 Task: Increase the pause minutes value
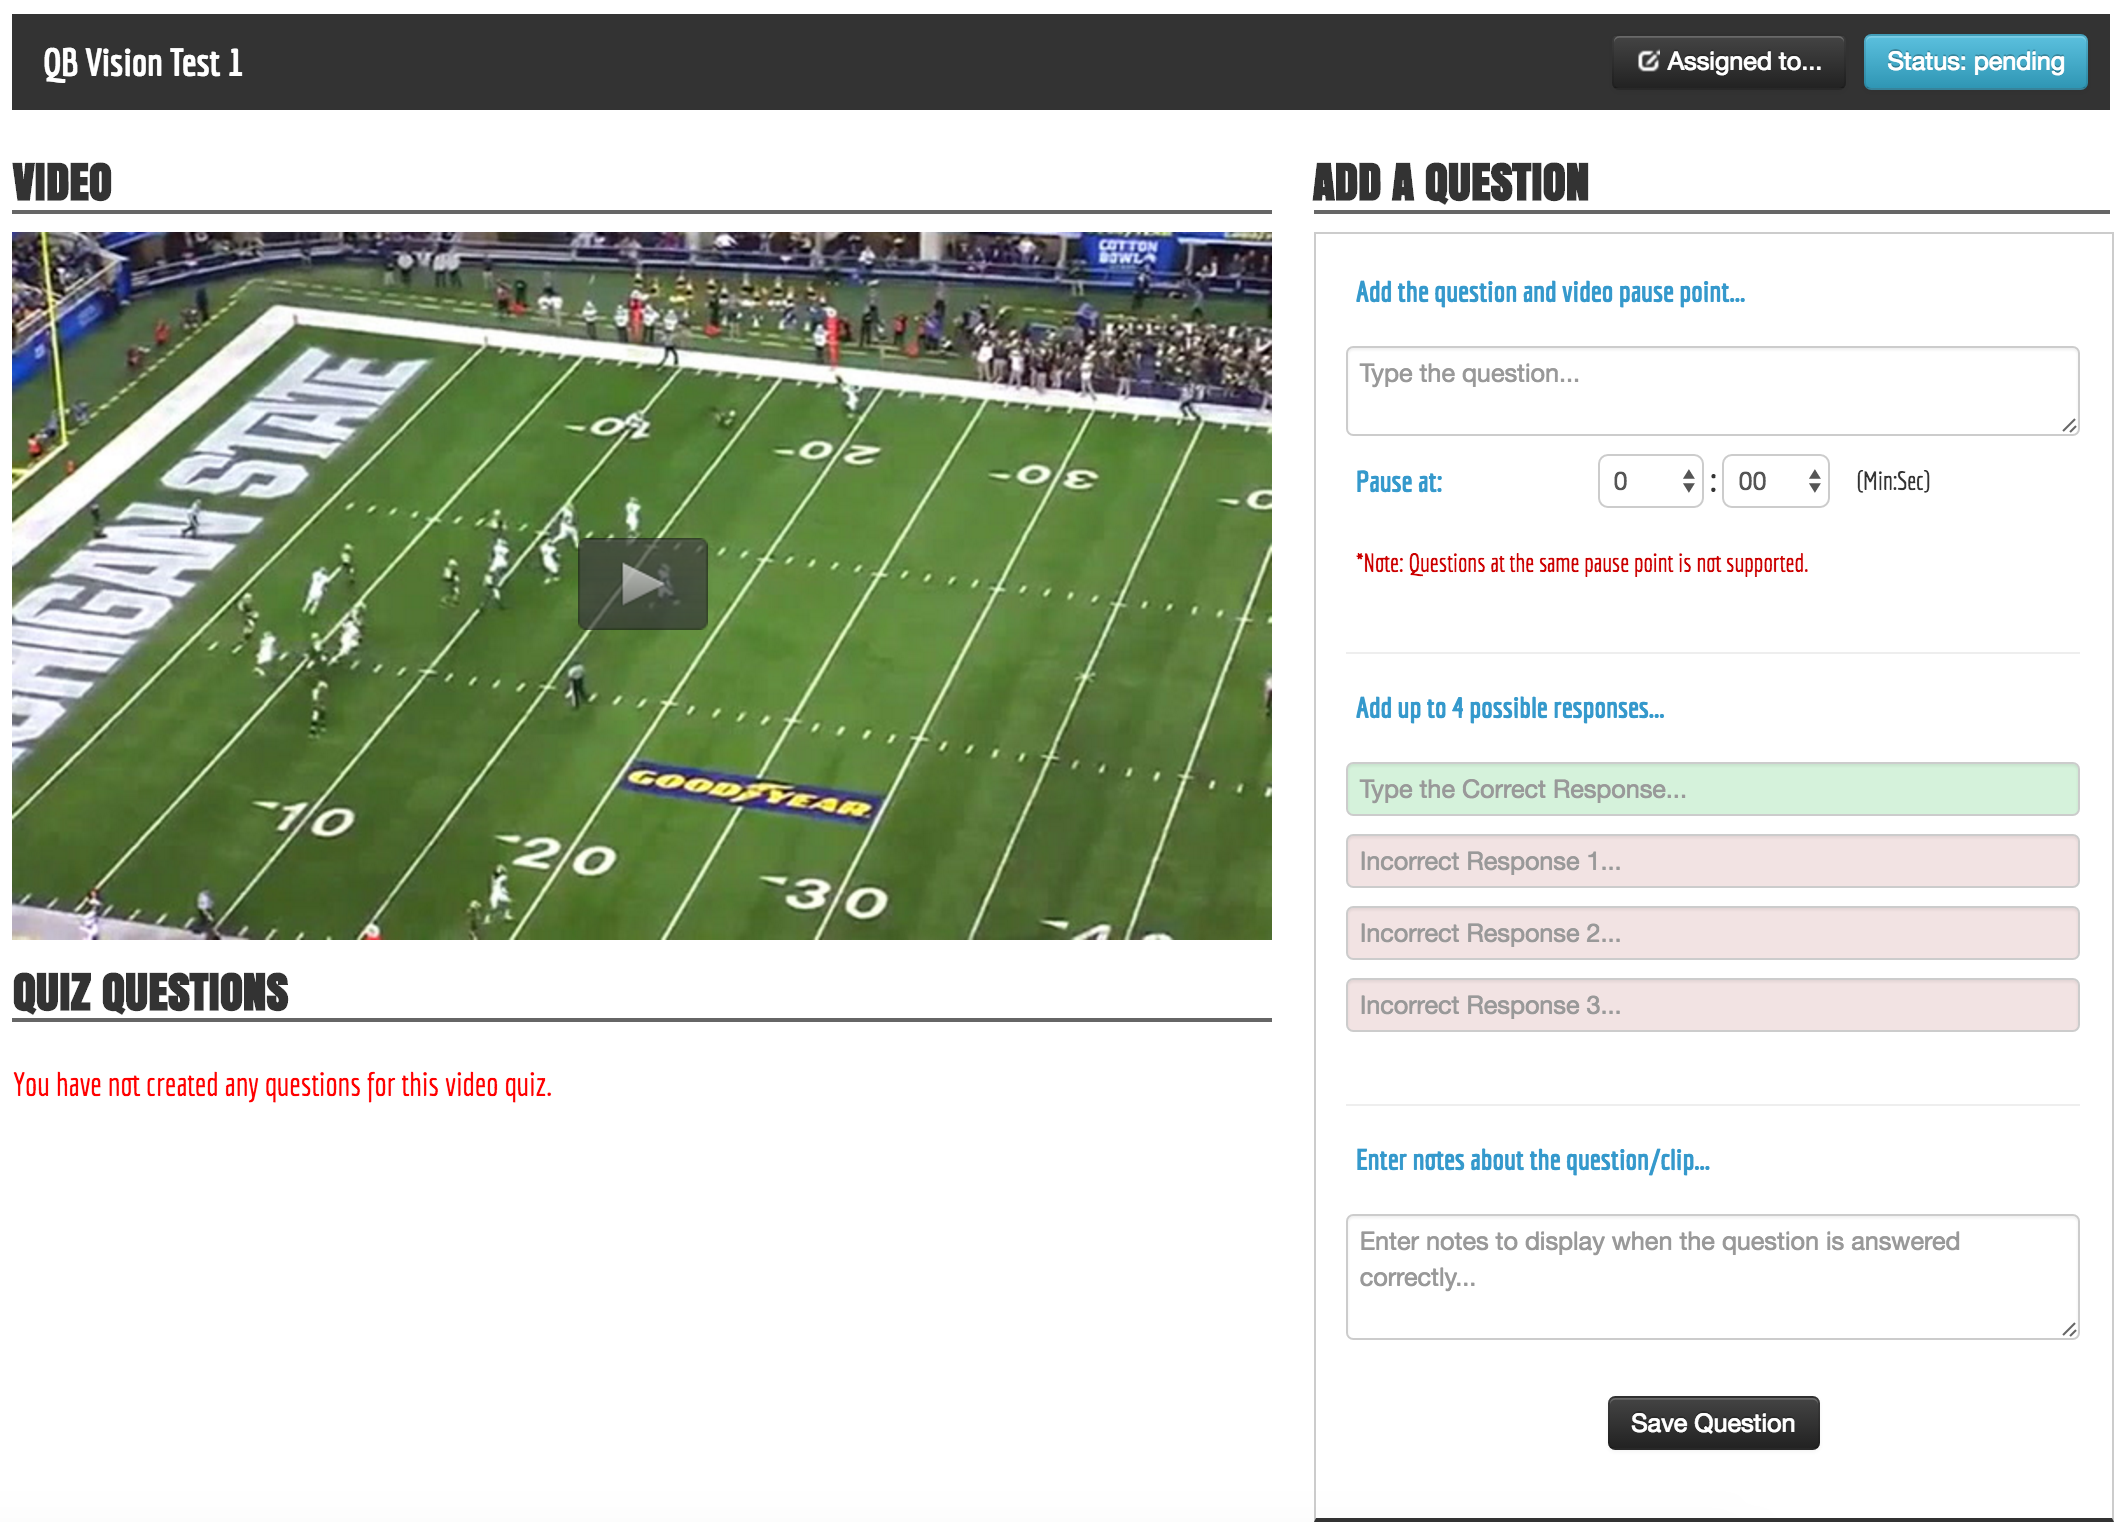pyautogui.click(x=1688, y=473)
